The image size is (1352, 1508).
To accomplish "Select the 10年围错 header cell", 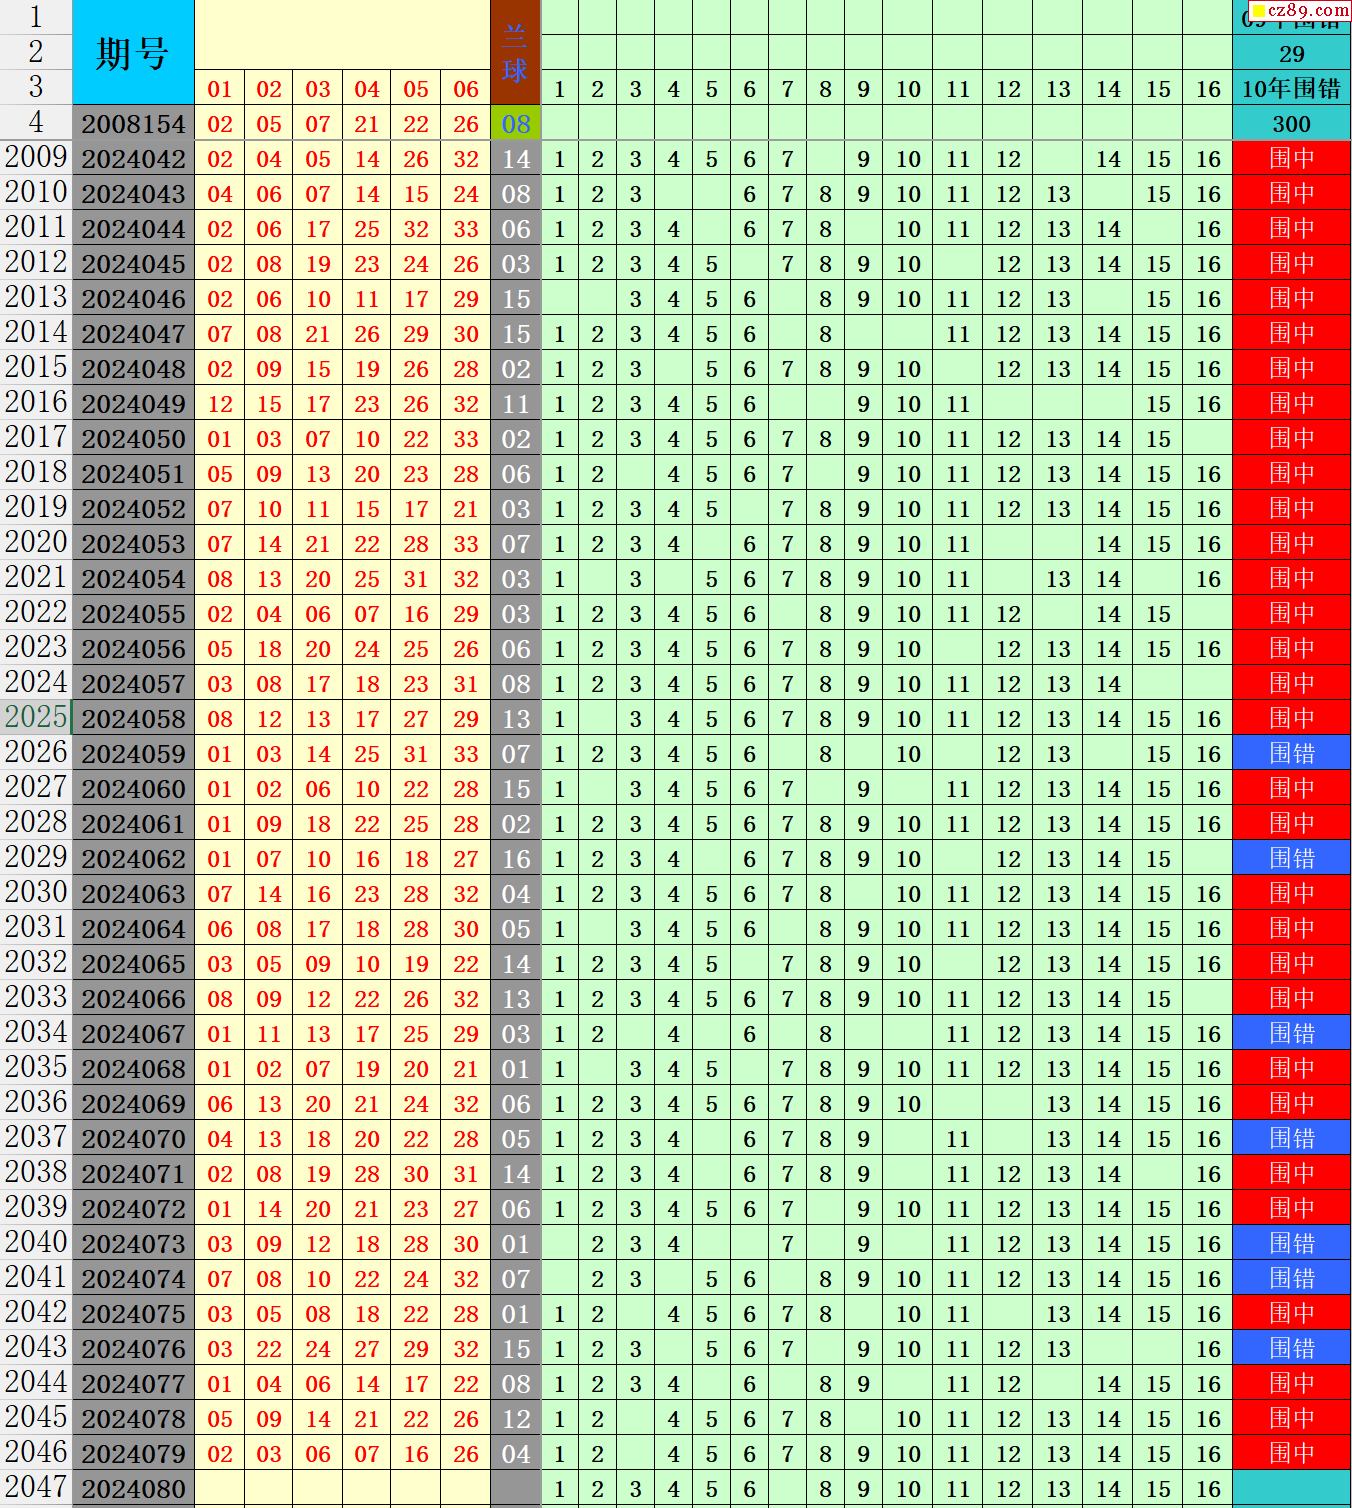I will tap(1291, 88).
